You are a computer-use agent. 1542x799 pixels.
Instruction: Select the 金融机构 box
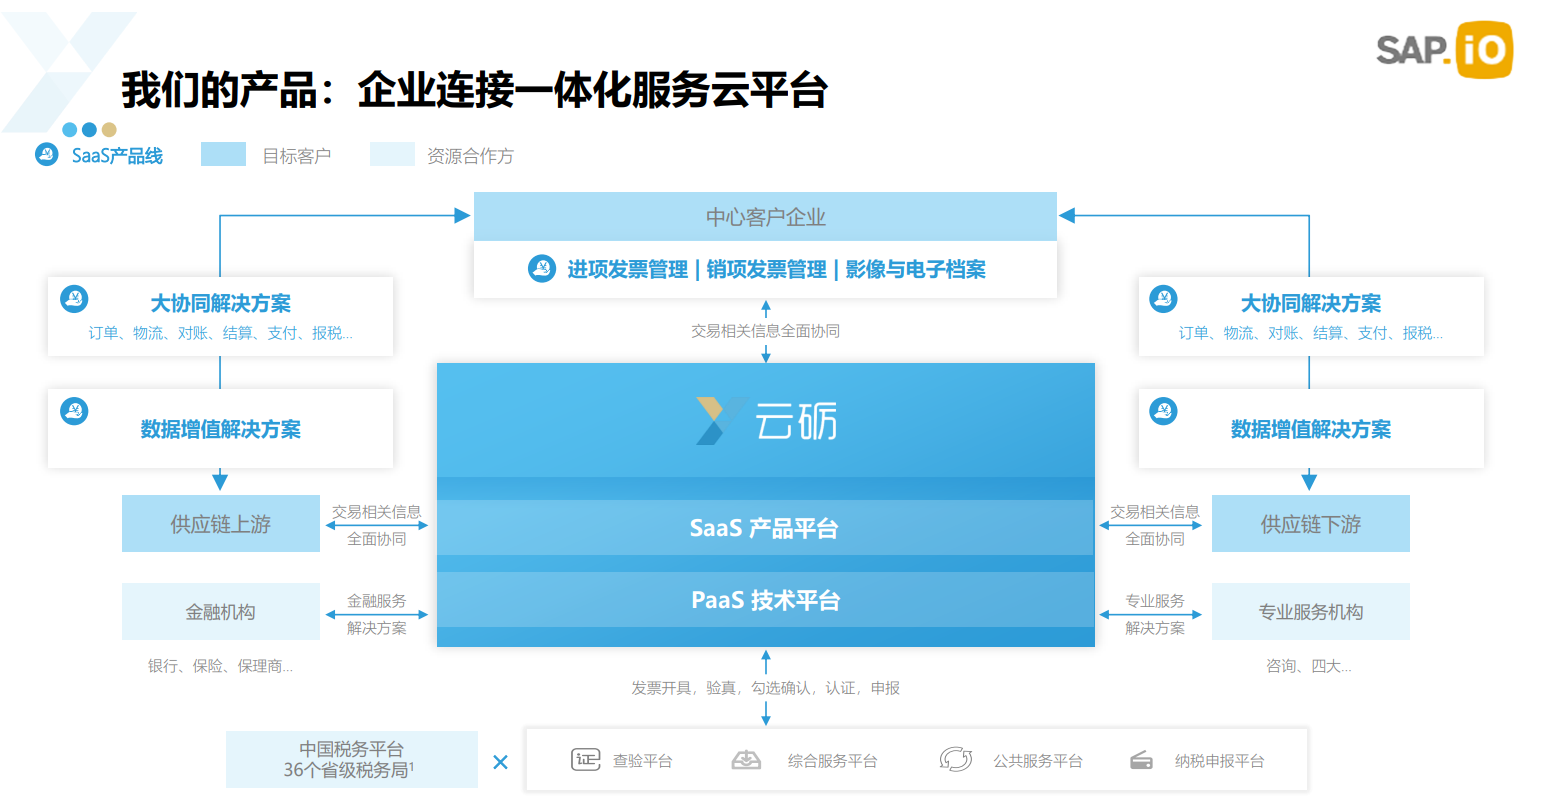tap(221, 612)
